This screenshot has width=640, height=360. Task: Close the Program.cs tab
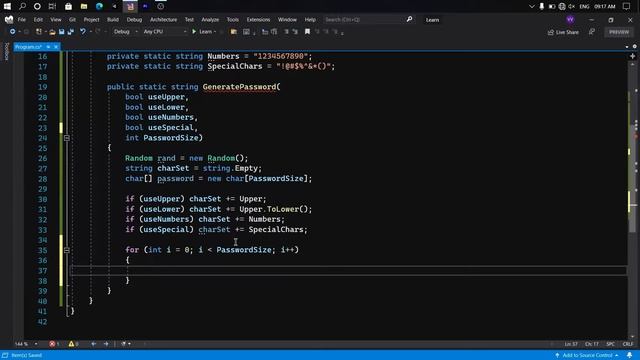(56, 47)
